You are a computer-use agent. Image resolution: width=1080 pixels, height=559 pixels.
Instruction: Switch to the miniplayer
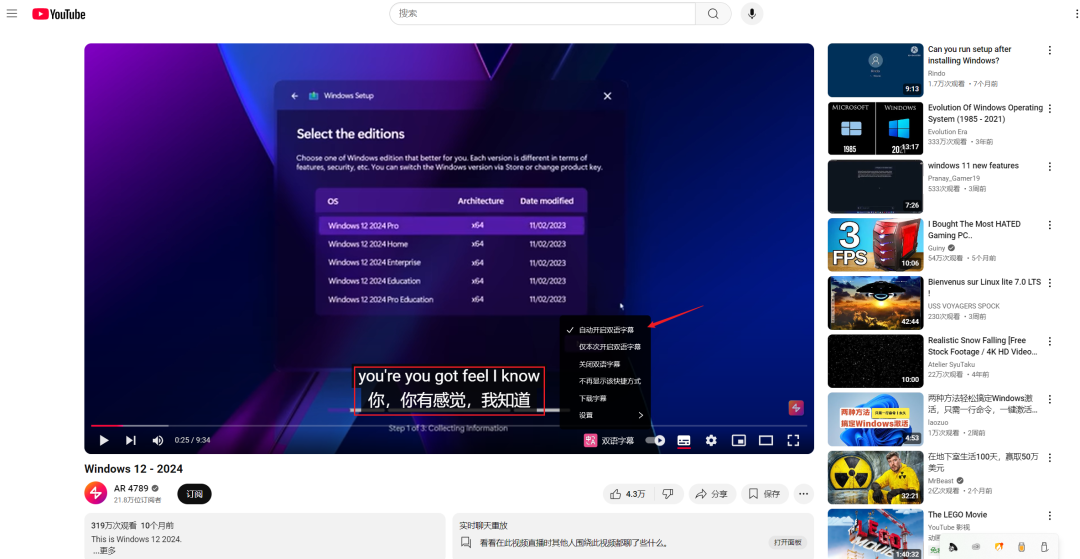point(738,440)
